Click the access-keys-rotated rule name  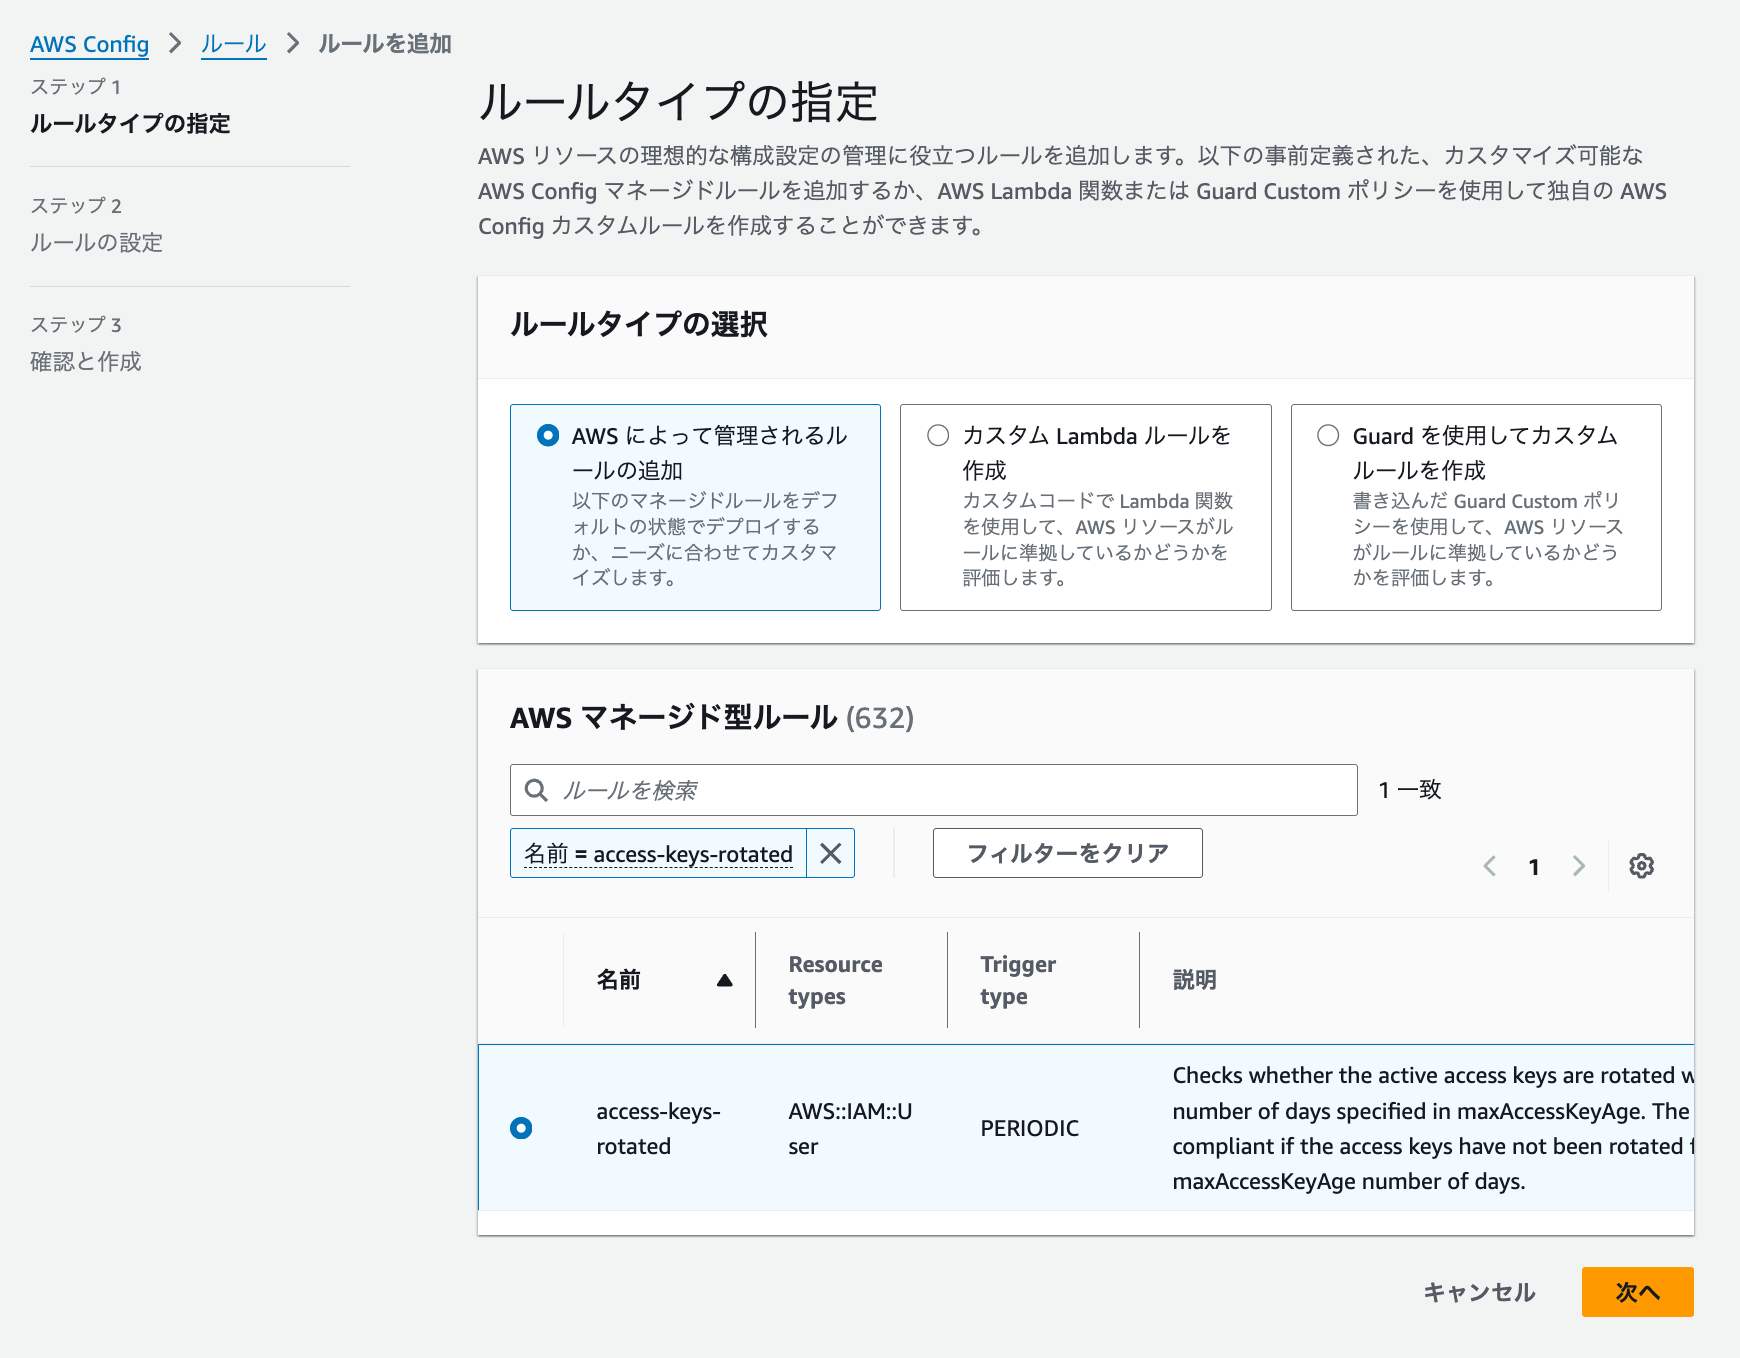658,1128
